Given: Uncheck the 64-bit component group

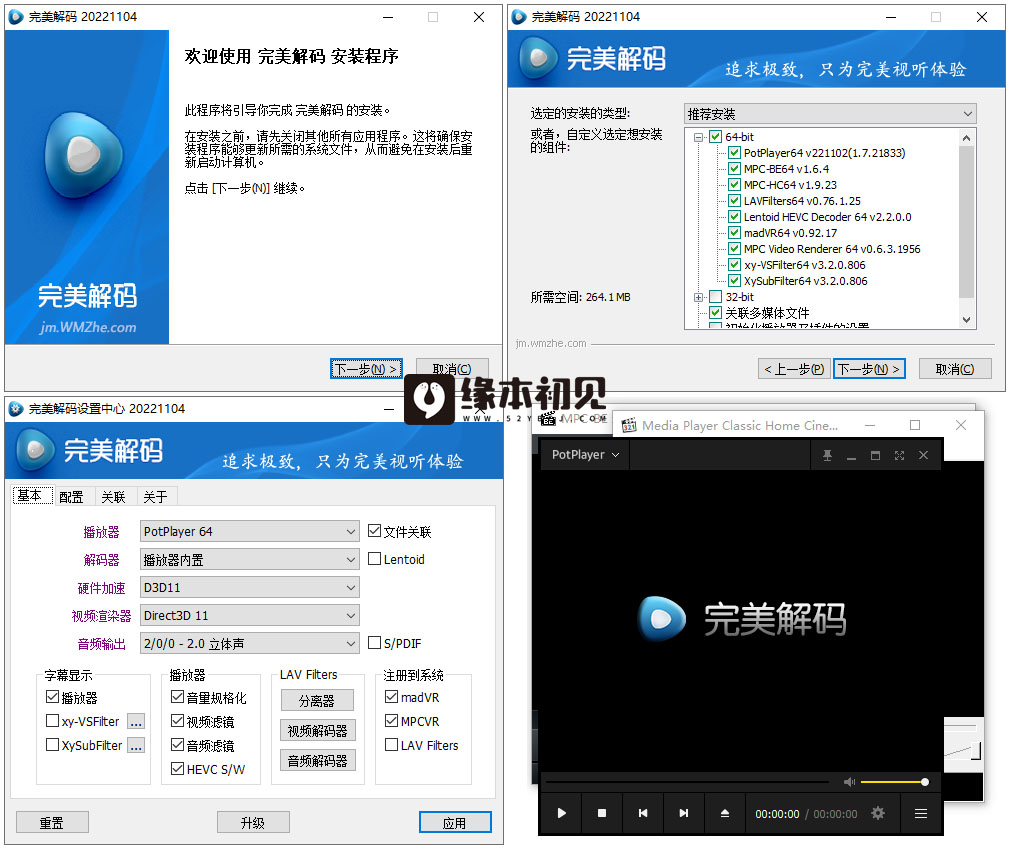Looking at the screenshot, I should coord(715,137).
